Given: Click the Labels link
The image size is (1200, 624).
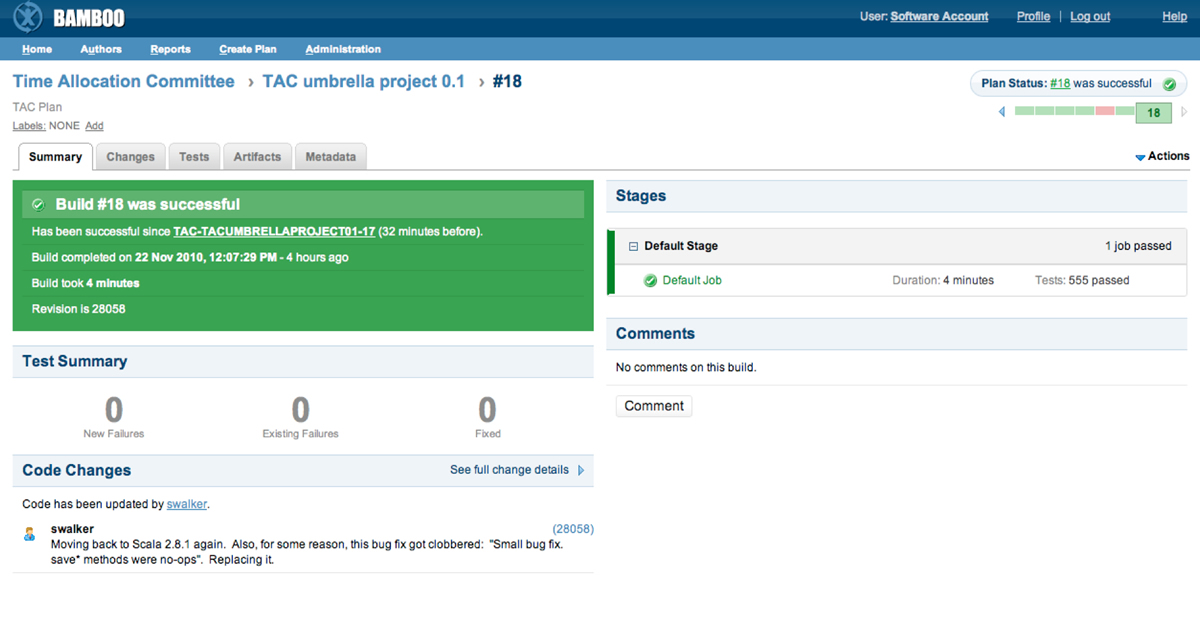Looking at the screenshot, I should click(x=29, y=126).
